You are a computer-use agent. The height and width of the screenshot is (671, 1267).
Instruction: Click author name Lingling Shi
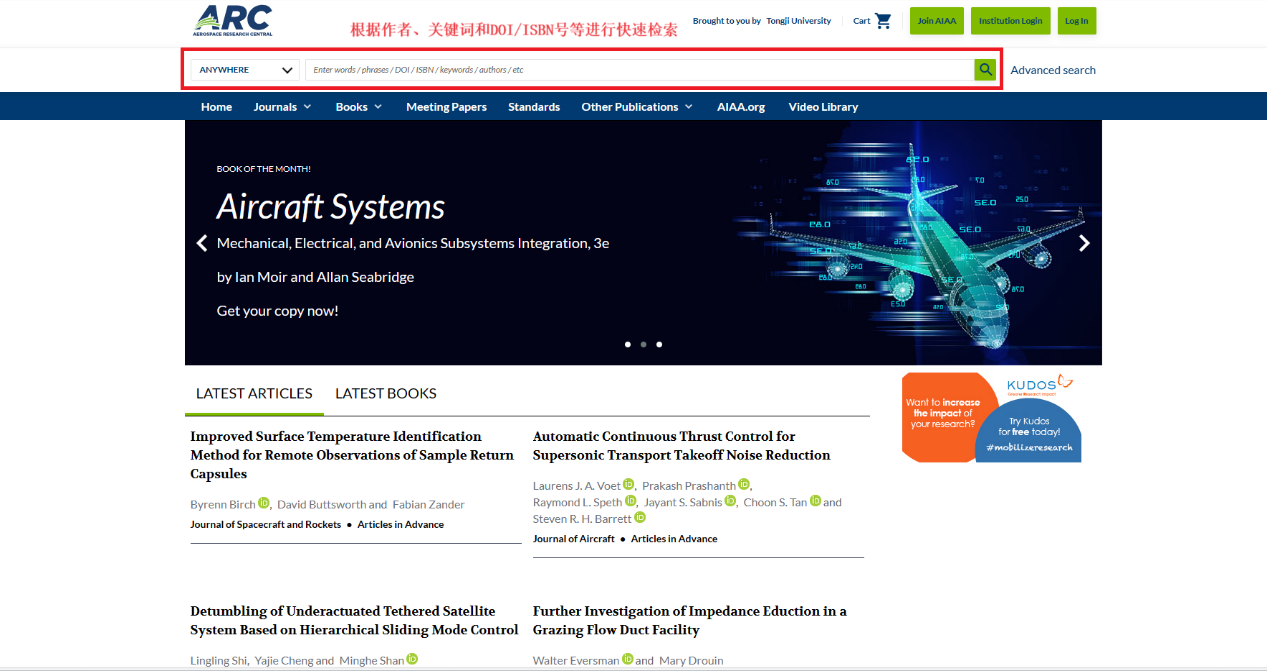pyautogui.click(x=217, y=661)
